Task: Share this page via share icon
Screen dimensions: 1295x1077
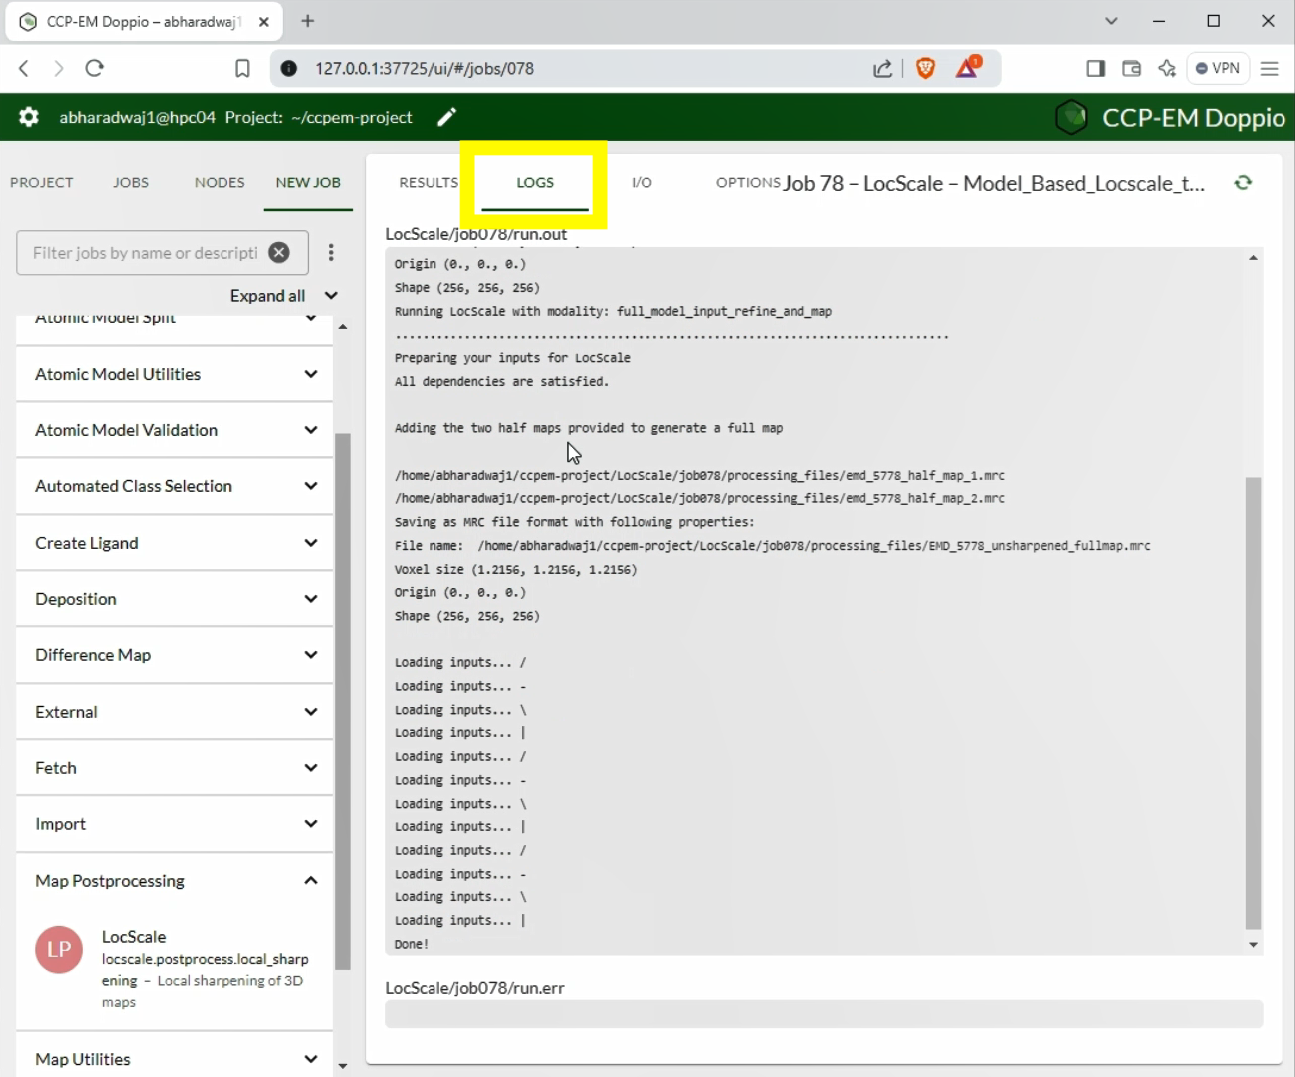Action: point(882,68)
